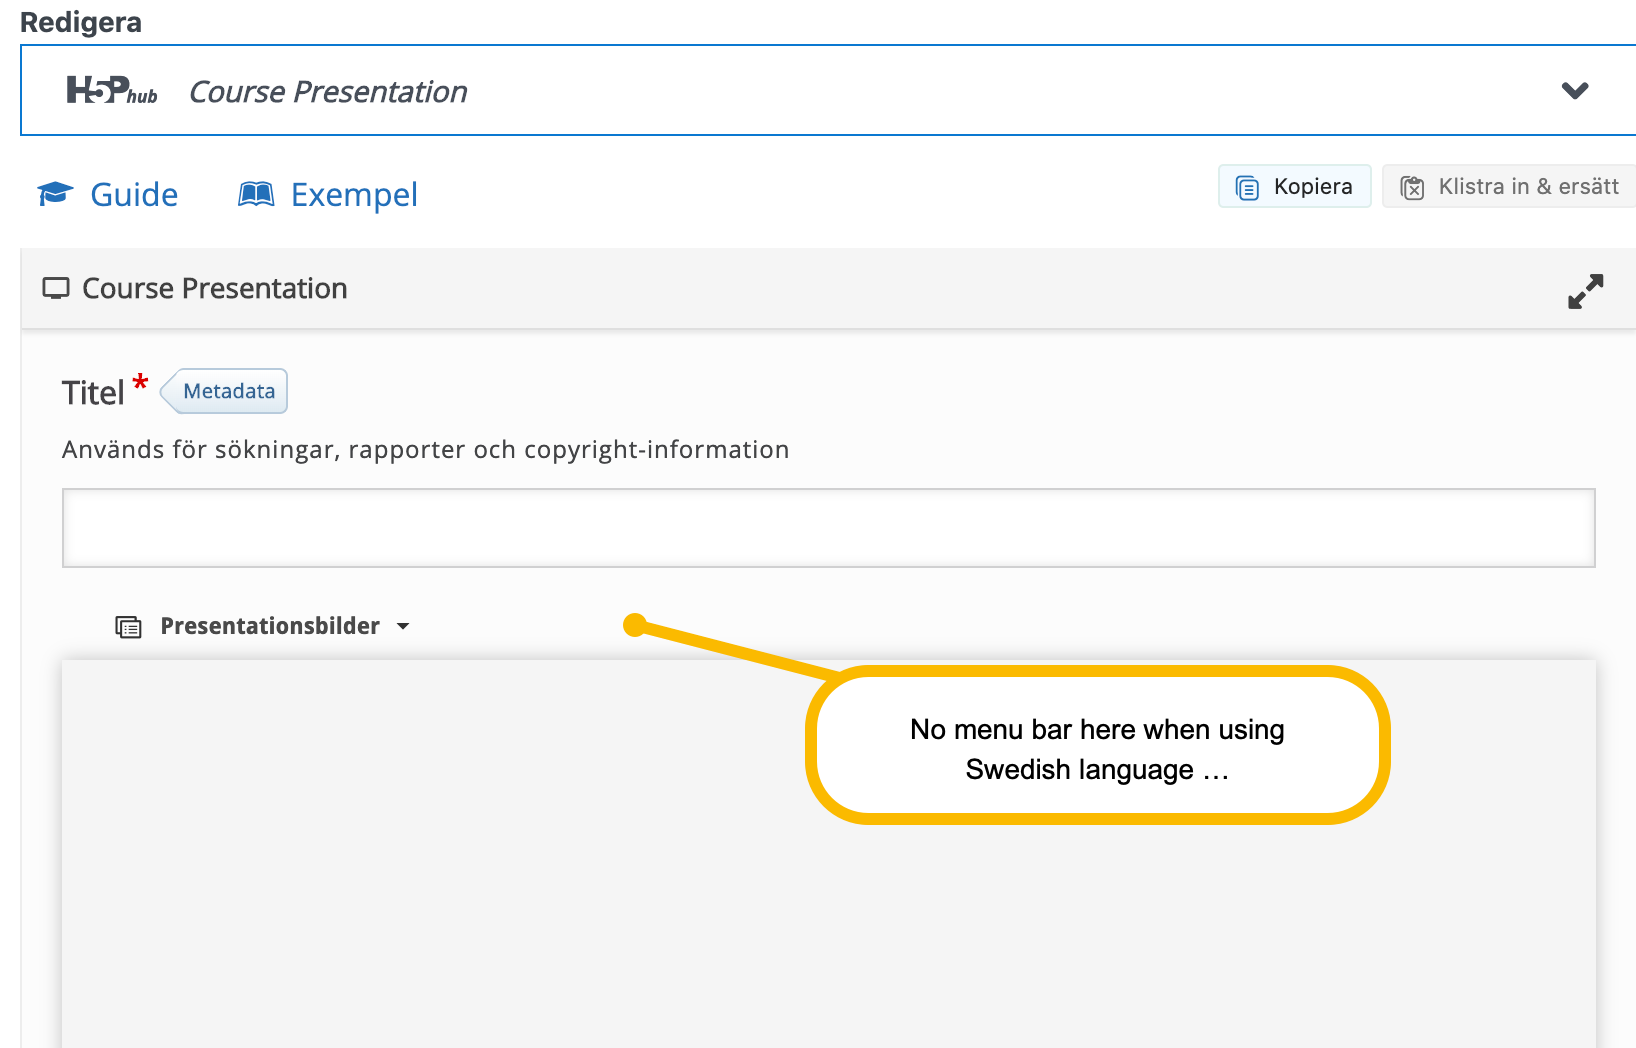Screen dimensions: 1636x1048
Task: Open the Metadata button
Action: pyautogui.click(x=224, y=391)
